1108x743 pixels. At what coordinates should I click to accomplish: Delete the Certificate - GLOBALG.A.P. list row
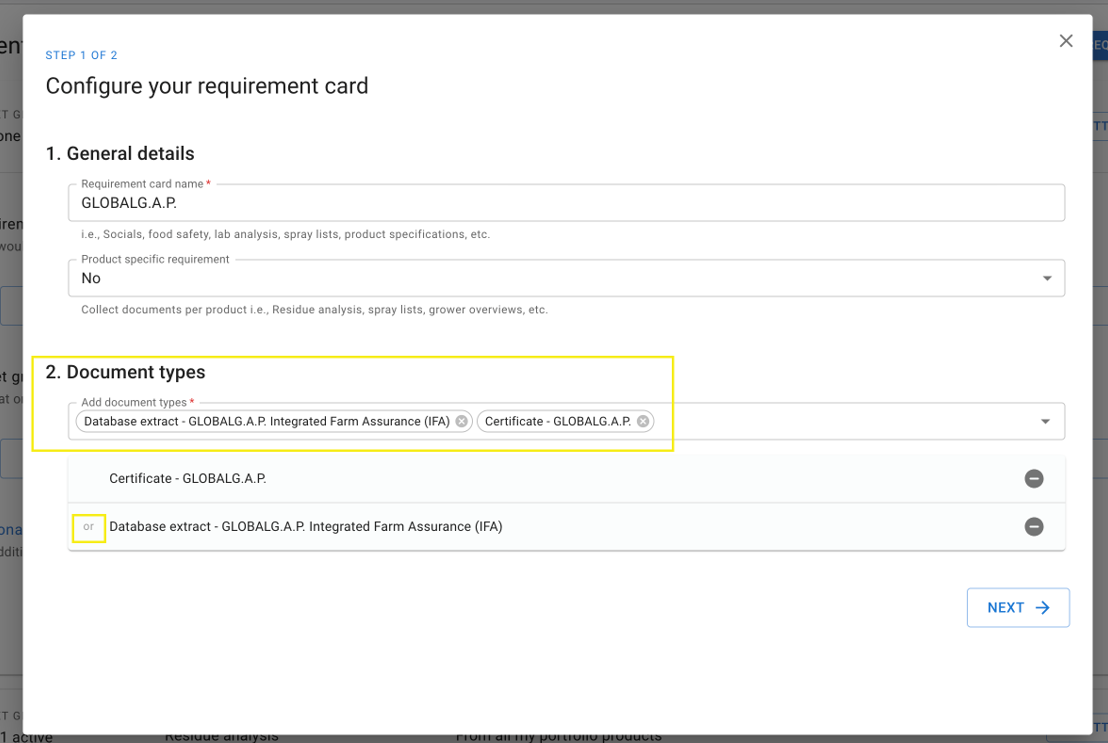coord(1034,479)
